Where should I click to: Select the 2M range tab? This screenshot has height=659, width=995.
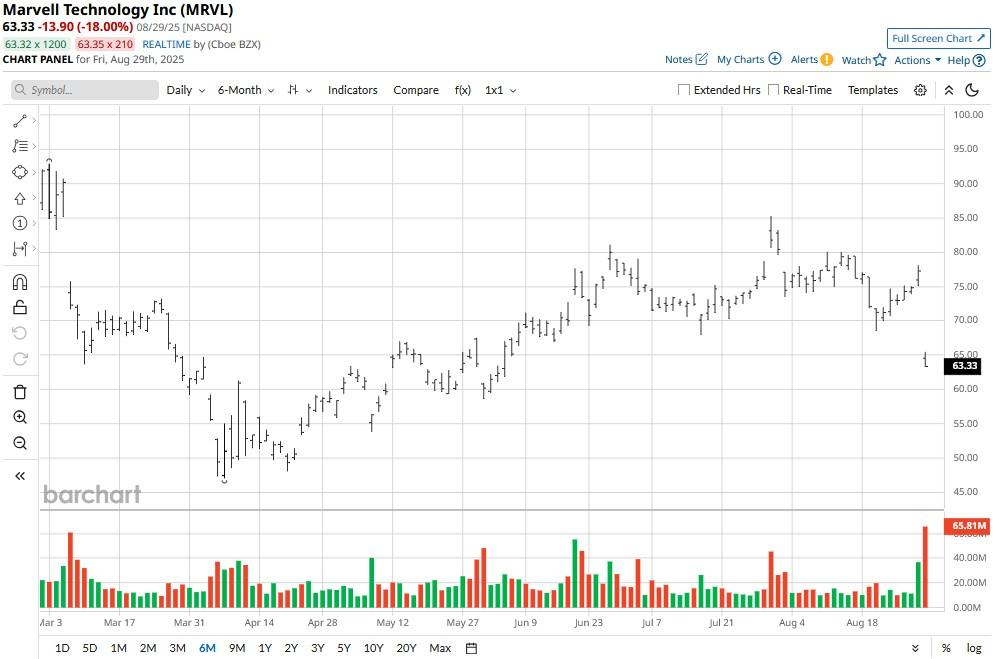tap(148, 648)
